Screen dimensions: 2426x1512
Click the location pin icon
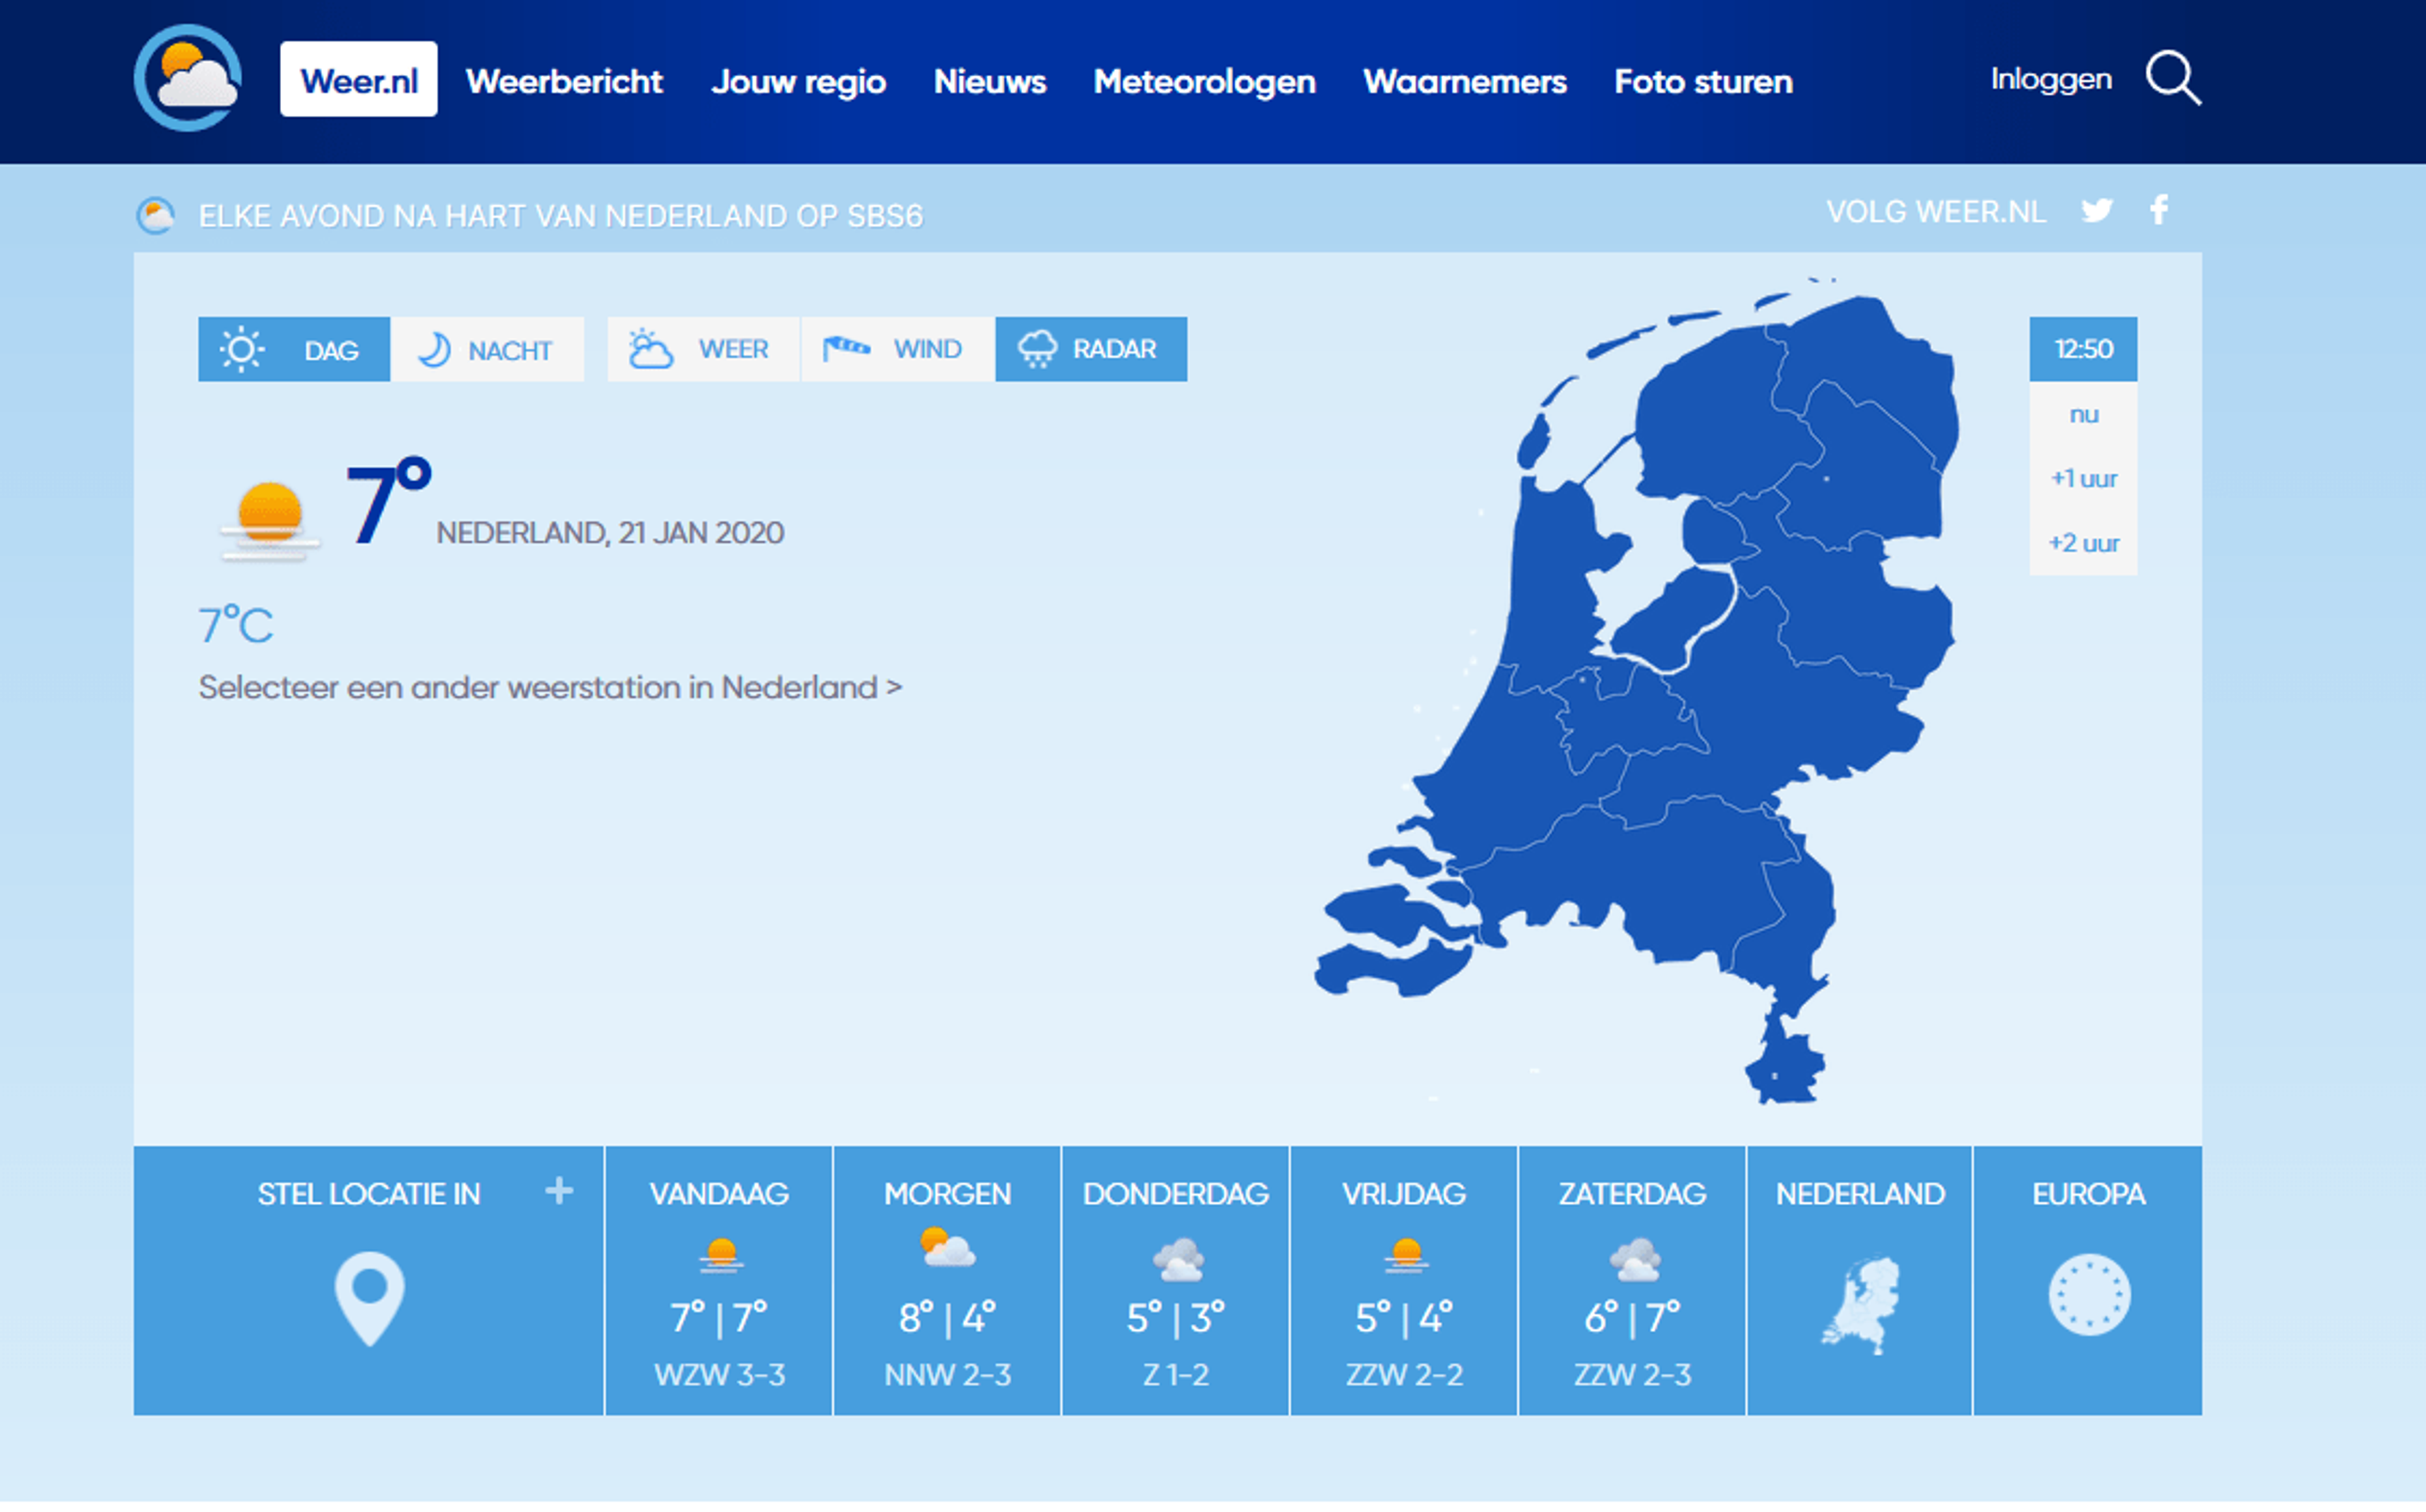369,1299
